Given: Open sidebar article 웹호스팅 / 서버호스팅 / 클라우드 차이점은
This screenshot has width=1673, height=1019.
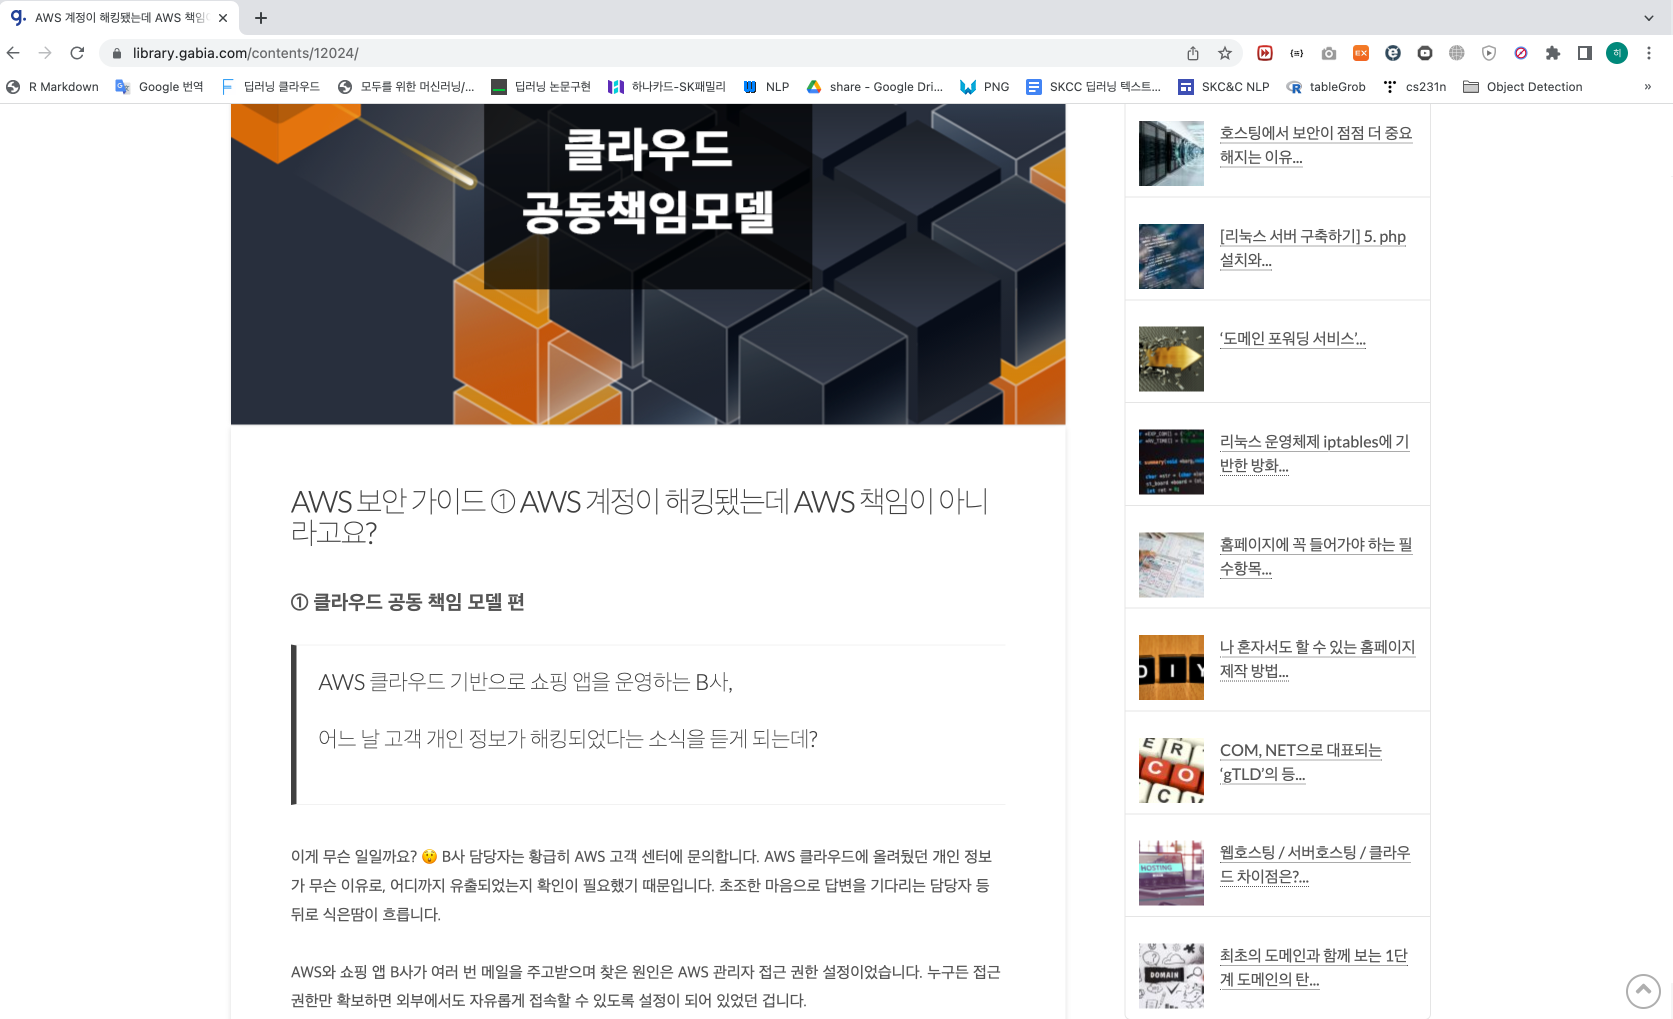Looking at the screenshot, I should [x=1315, y=864].
